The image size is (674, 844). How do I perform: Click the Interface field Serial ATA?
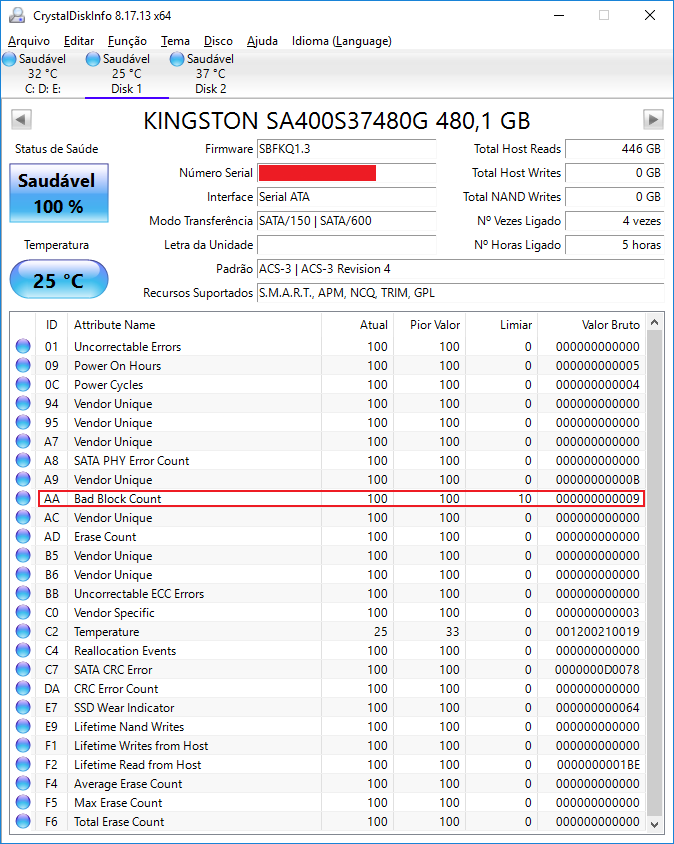pyautogui.click(x=346, y=197)
